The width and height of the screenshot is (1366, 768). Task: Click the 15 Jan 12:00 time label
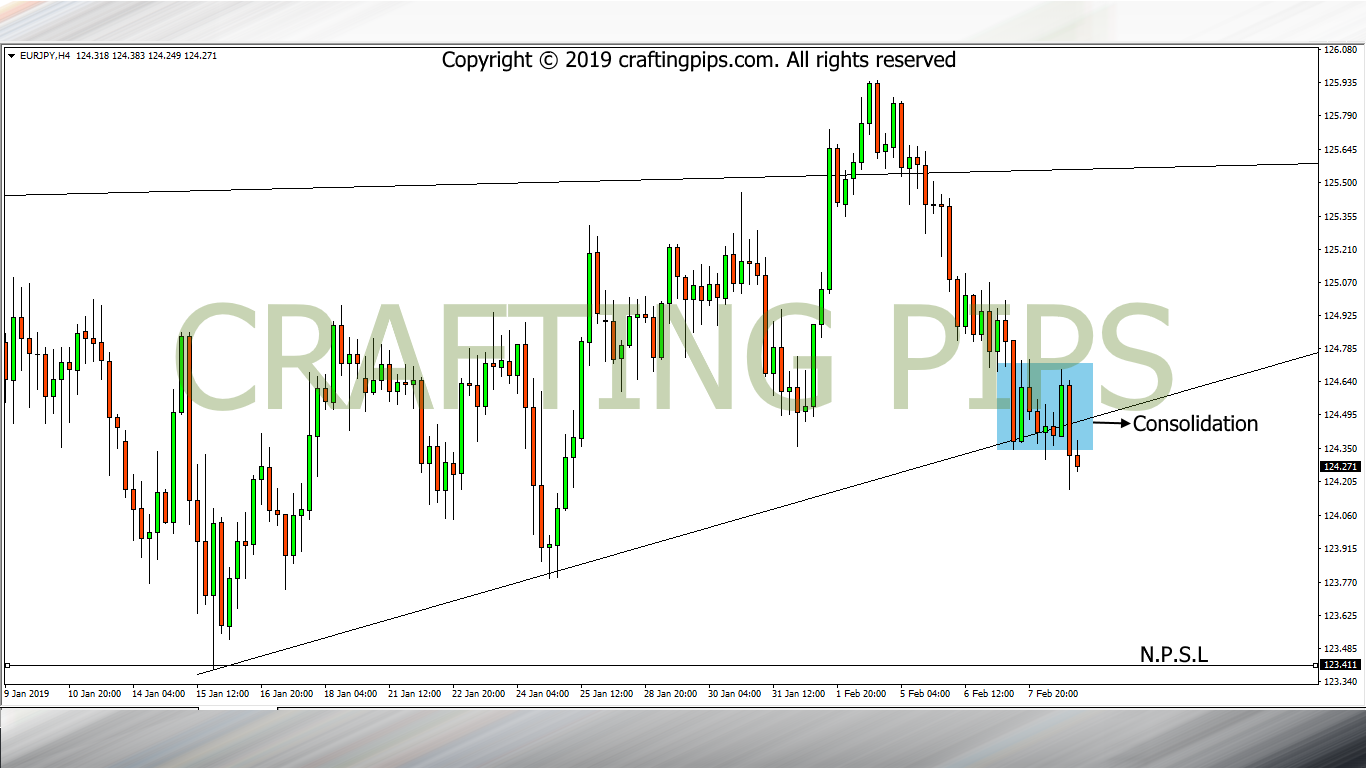point(221,693)
